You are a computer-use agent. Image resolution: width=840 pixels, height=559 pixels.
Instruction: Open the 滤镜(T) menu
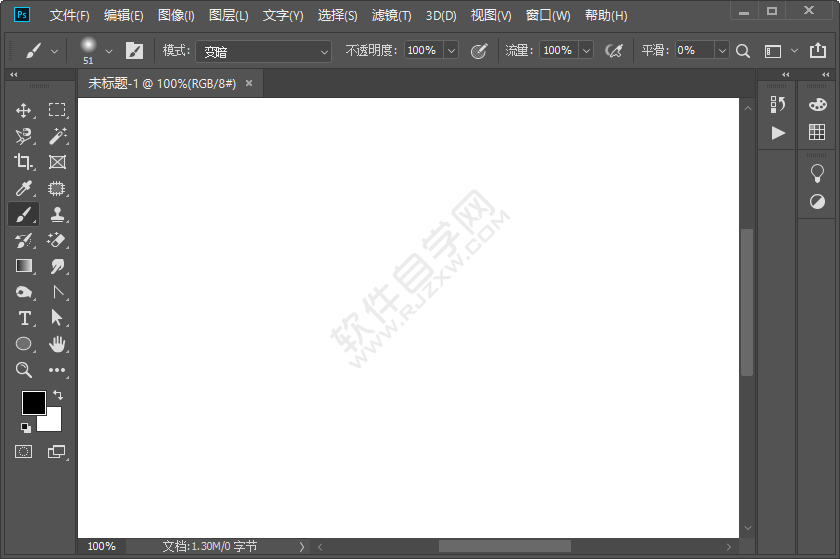(392, 16)
